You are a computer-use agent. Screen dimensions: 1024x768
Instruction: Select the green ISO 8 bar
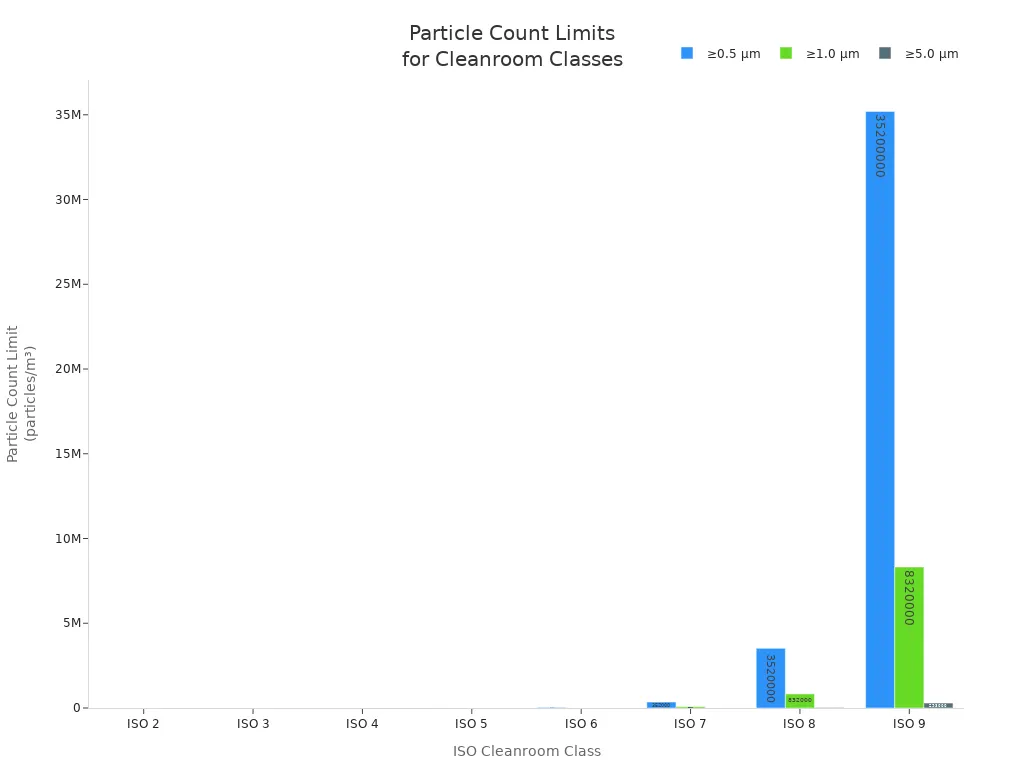click(800, 701)
